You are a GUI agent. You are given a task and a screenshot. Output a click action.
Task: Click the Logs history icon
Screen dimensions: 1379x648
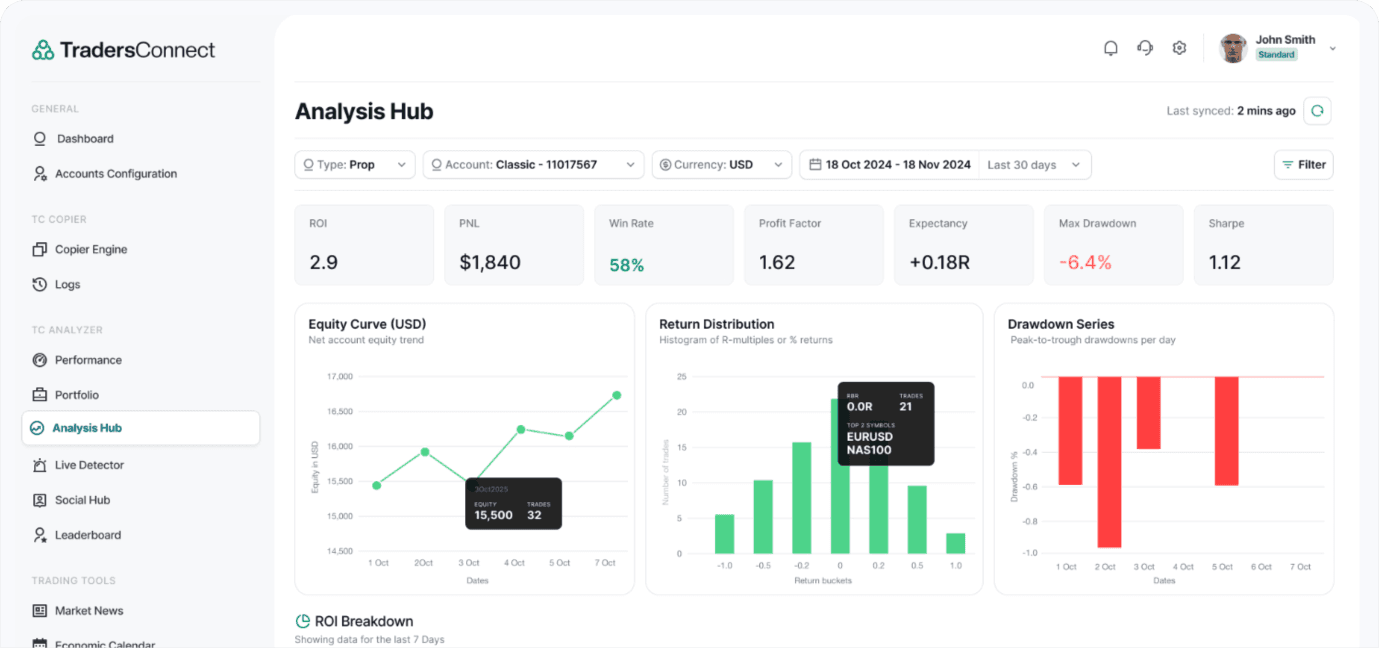point(40,285)
